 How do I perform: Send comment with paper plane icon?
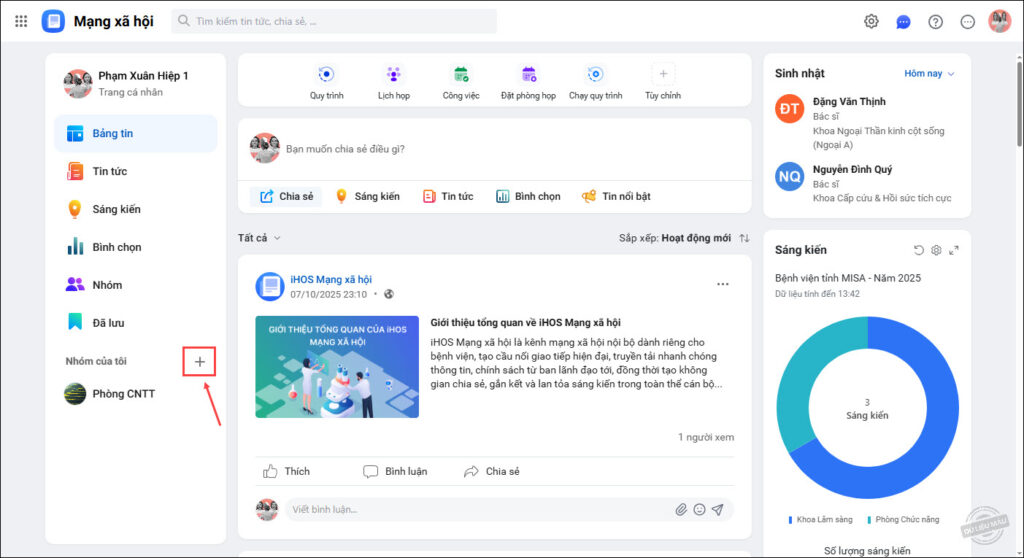point(718,510)
